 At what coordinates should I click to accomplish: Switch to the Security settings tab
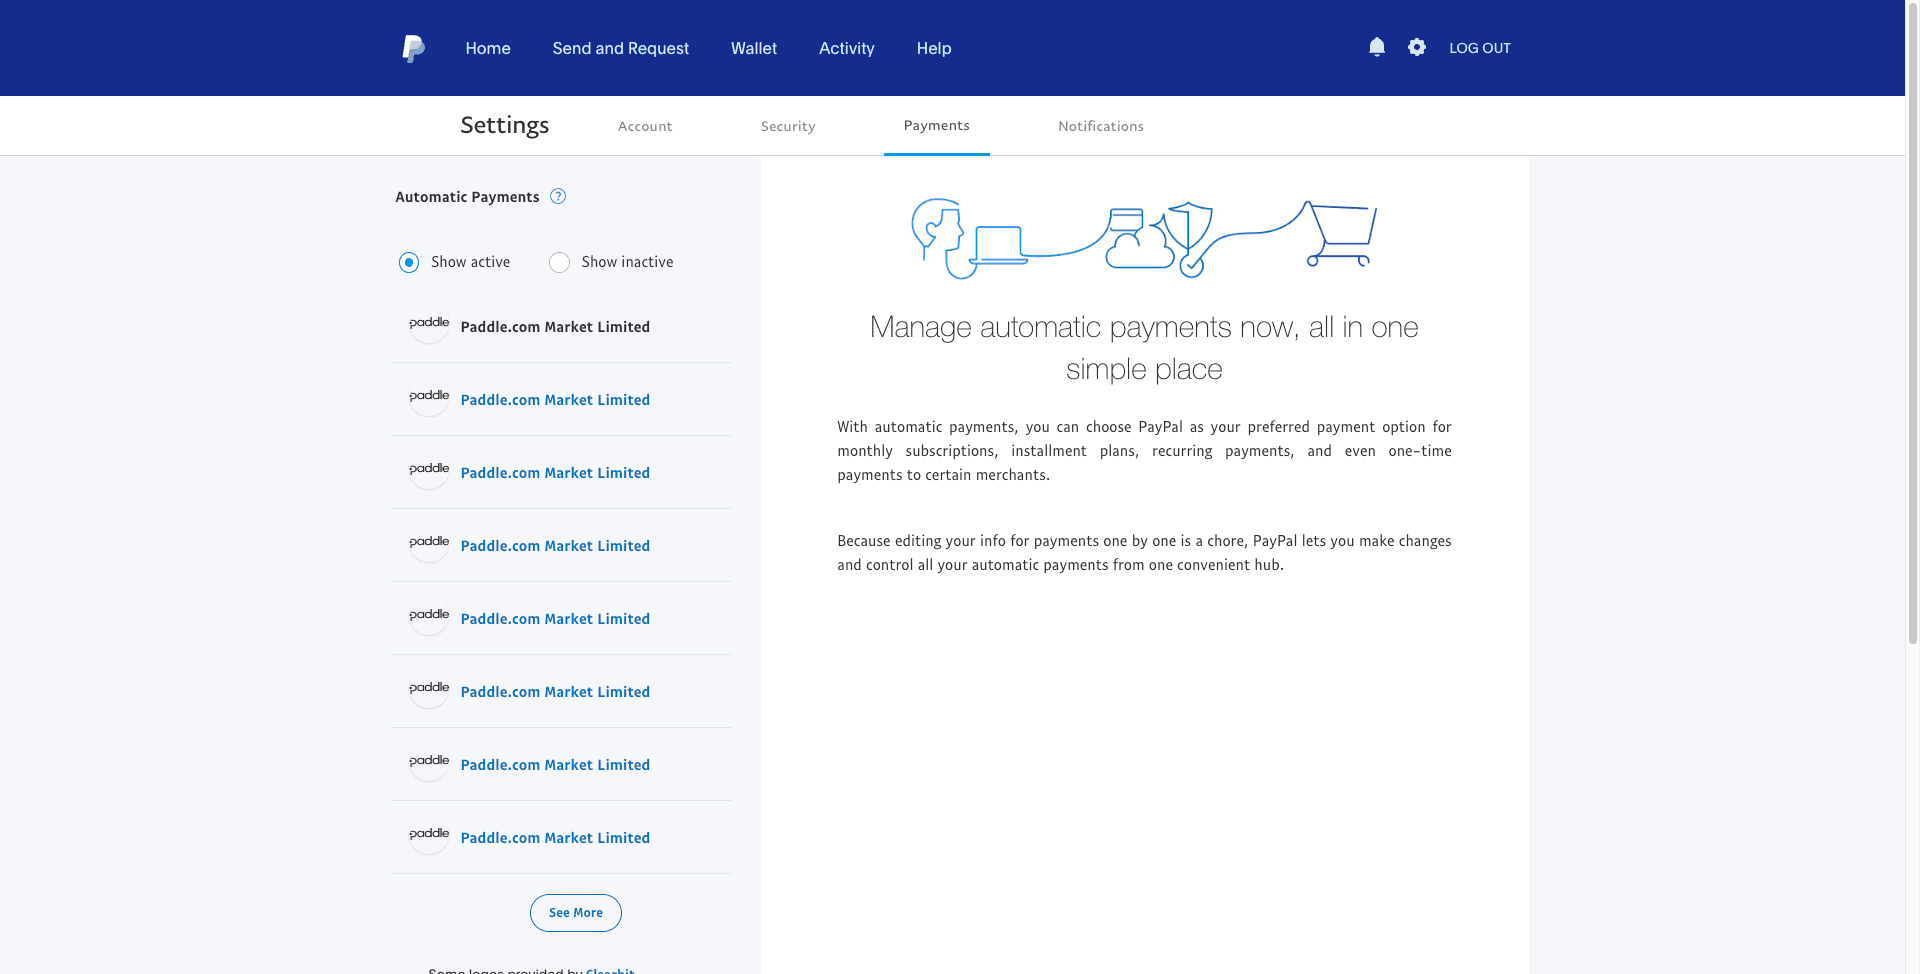tap(788, 126)
